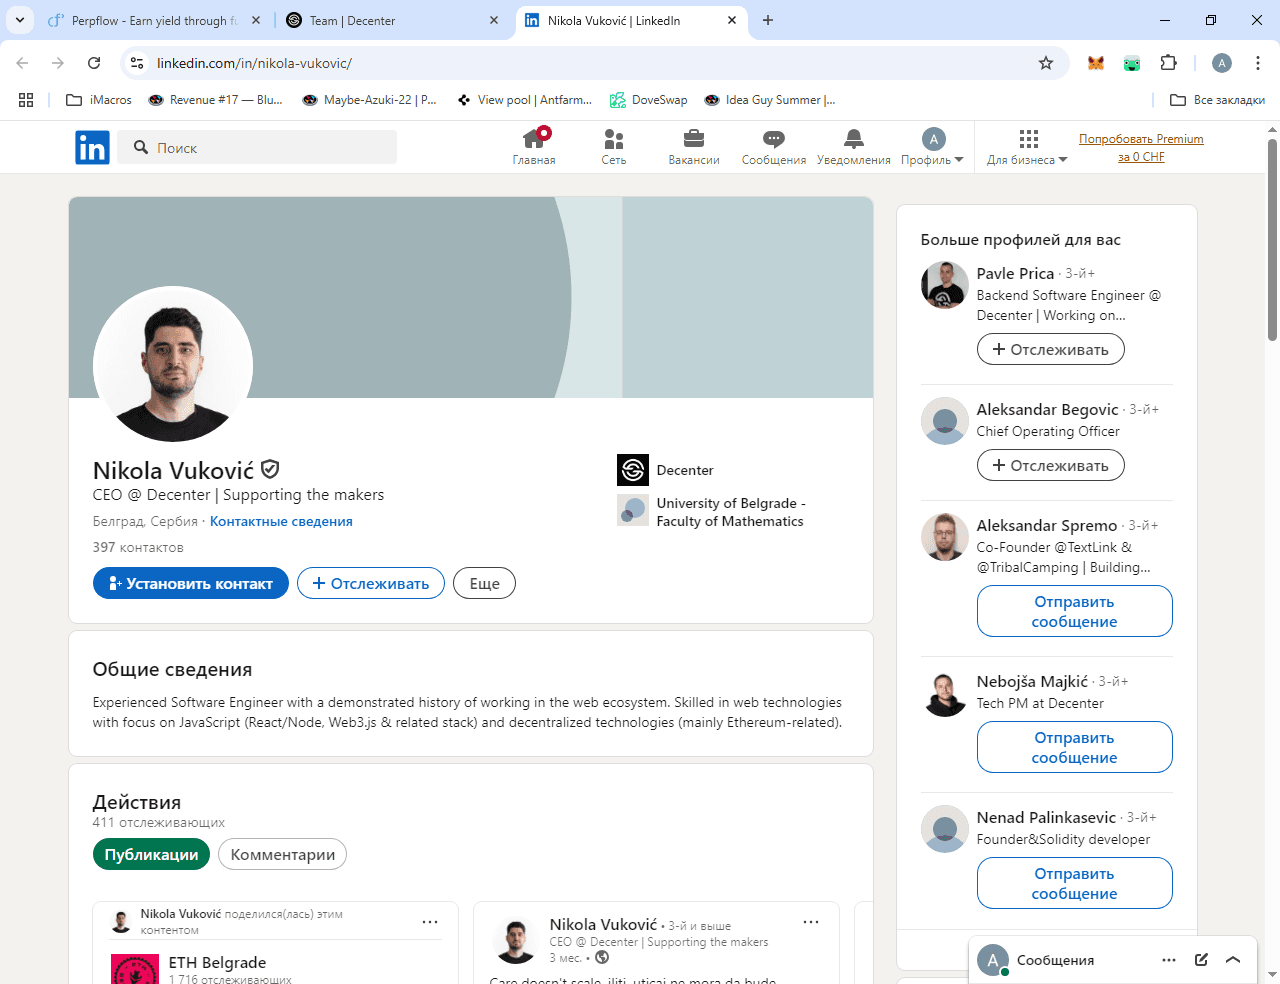Open three-dot menu on the Nikola Vuković post
The height and width of the screenshot is (984, 1280).
tap(811, 922)
